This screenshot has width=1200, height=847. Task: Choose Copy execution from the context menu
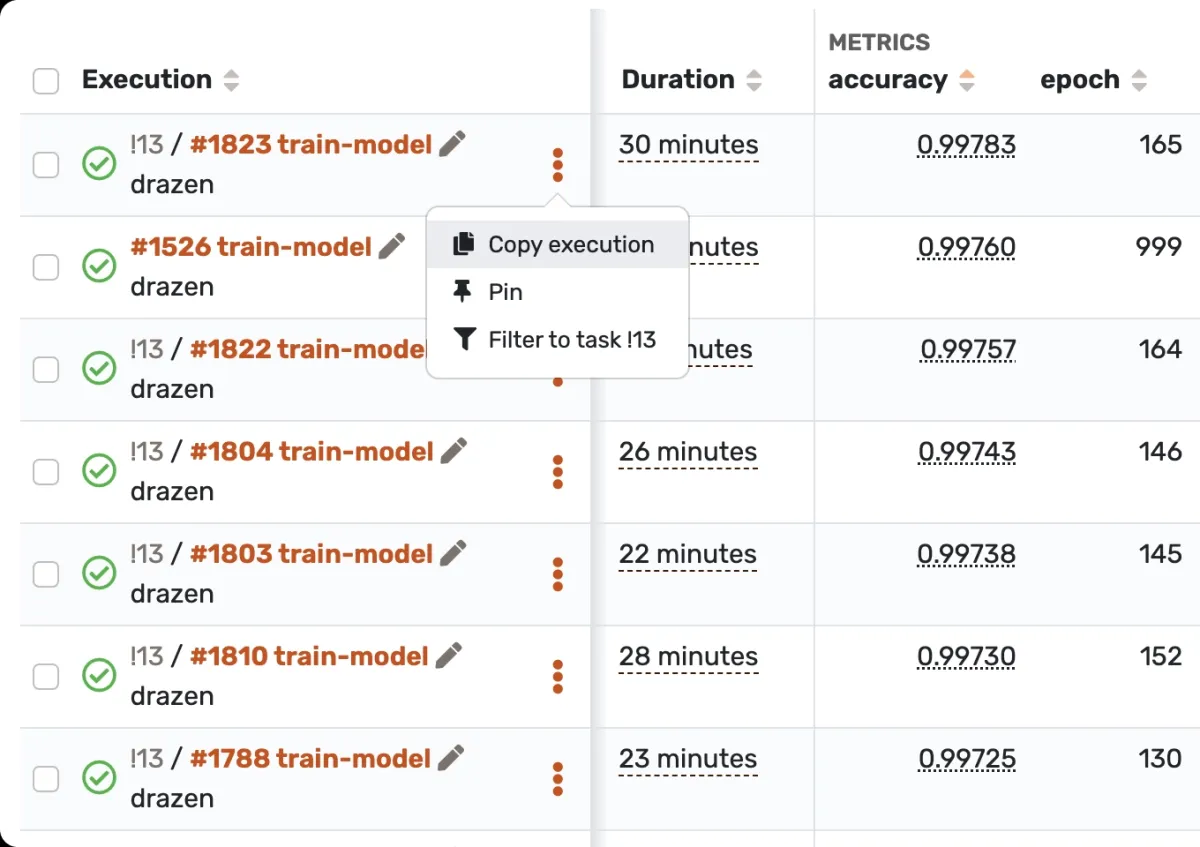pos(570,245)
